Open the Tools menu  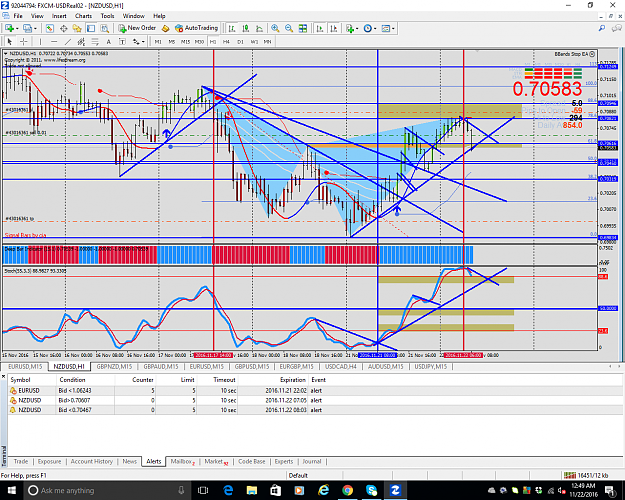(107, 16)
